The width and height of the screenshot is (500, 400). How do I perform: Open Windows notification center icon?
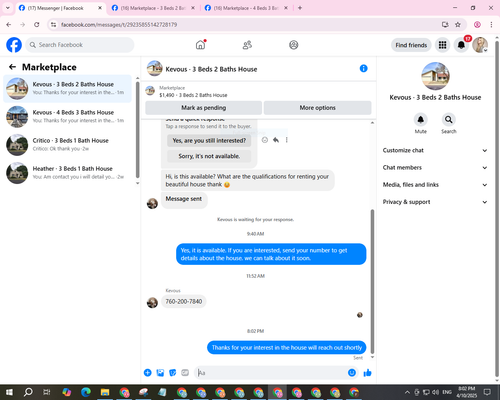tap(487, 392)
